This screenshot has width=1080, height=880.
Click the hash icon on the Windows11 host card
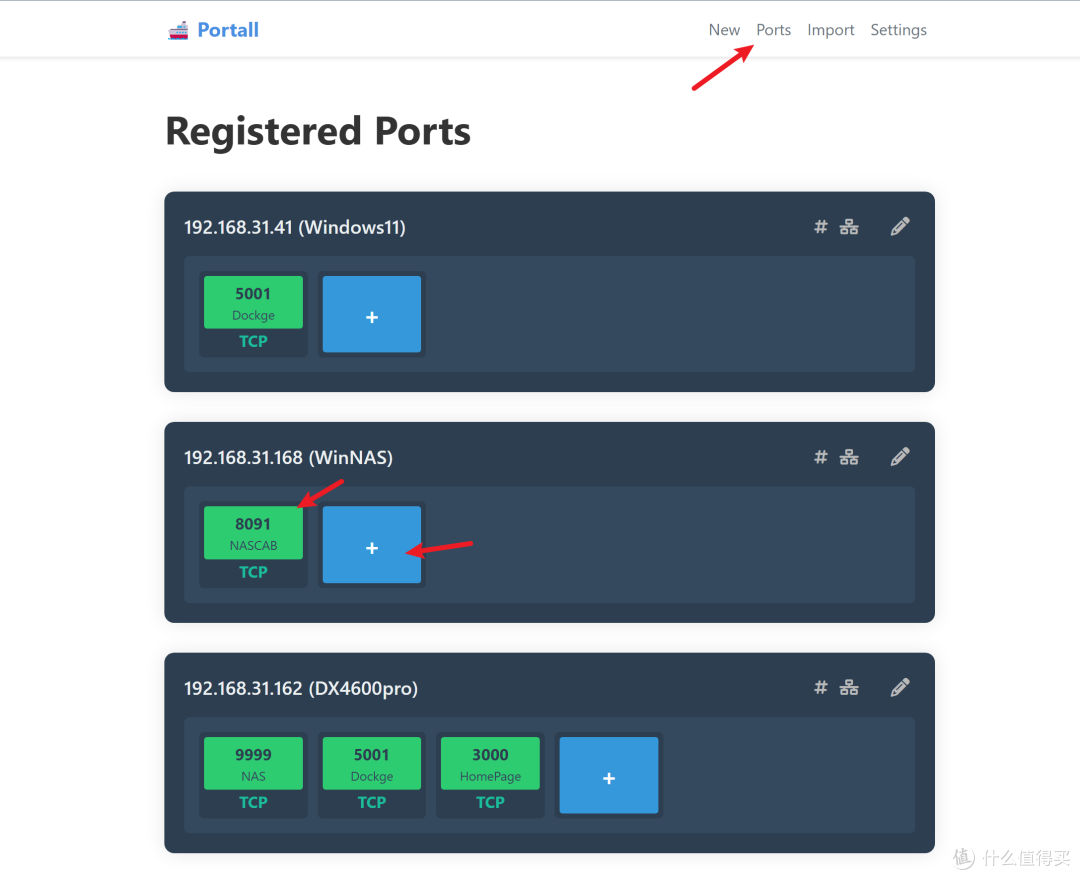click(820, 226)
